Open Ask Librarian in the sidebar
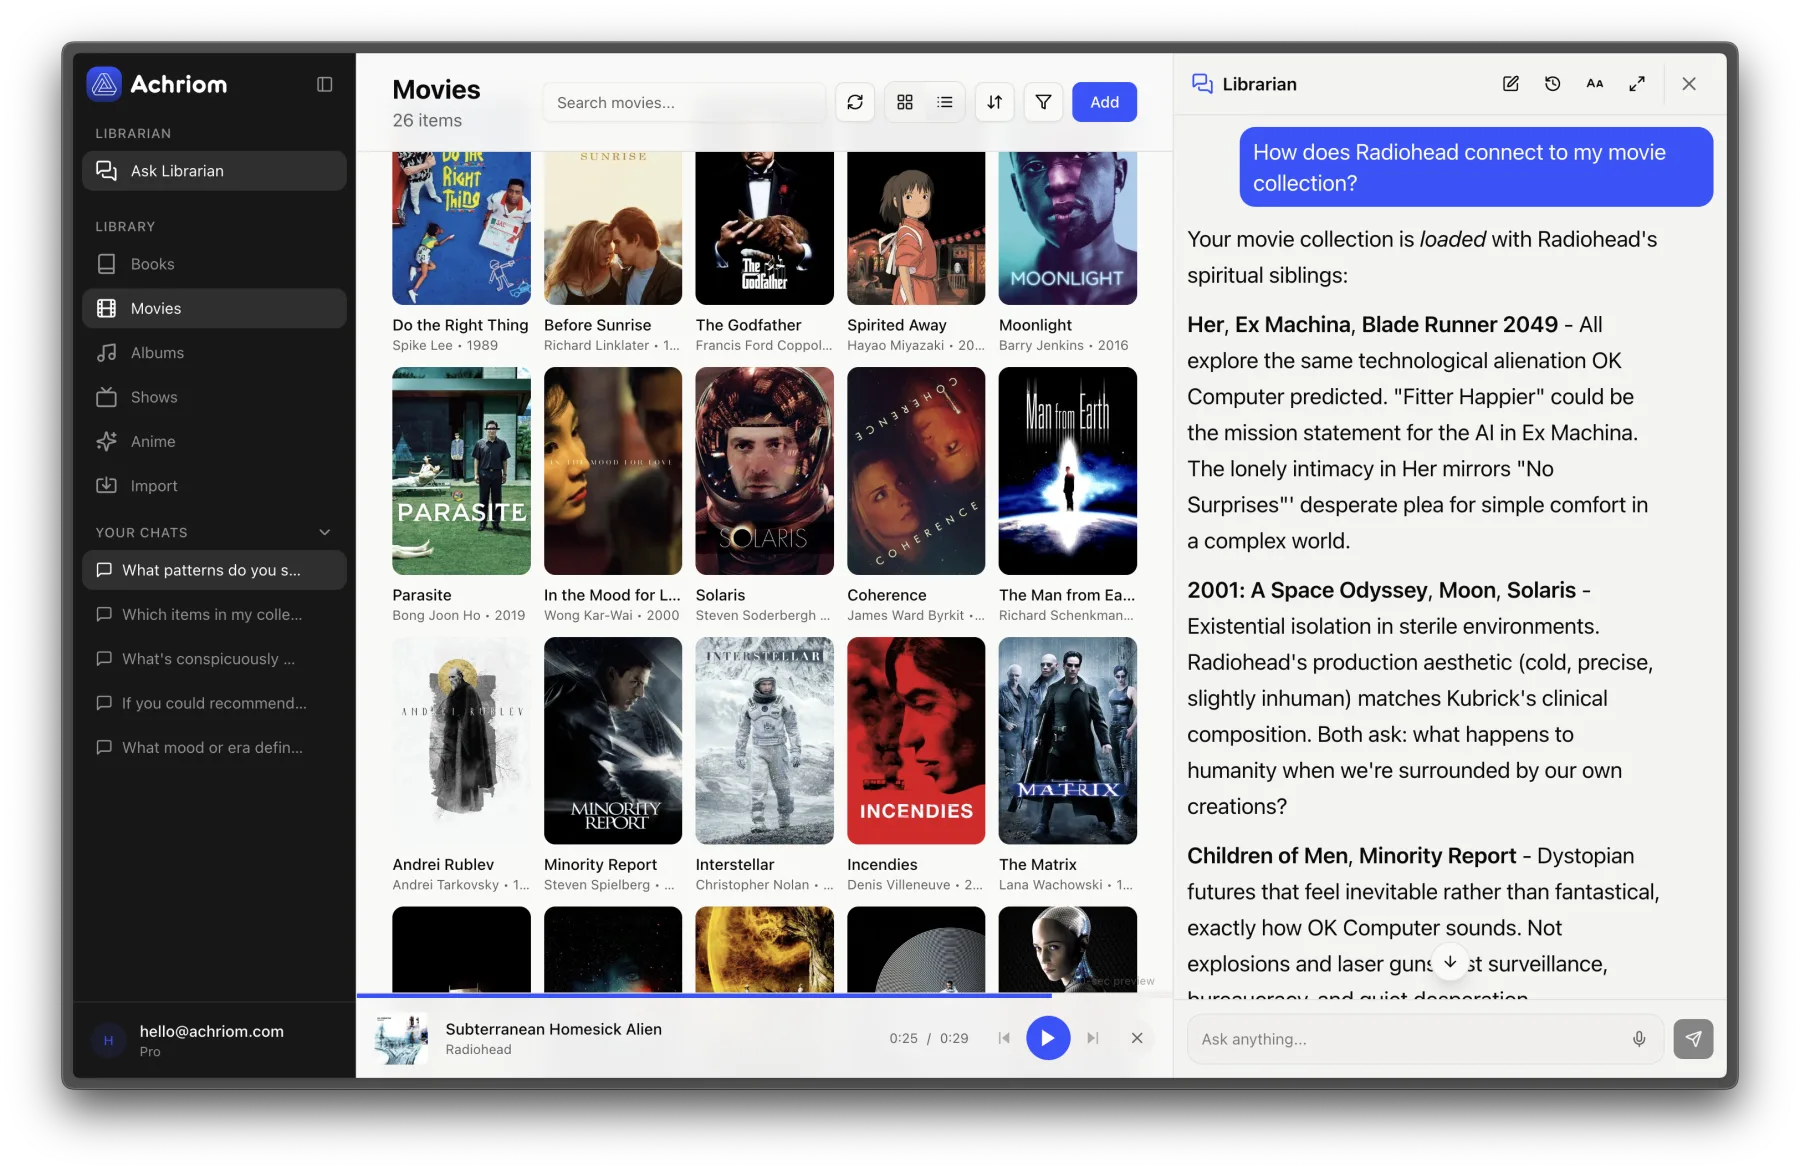This screenshot has width=1800, height=1171. click(x=214, y=171)
